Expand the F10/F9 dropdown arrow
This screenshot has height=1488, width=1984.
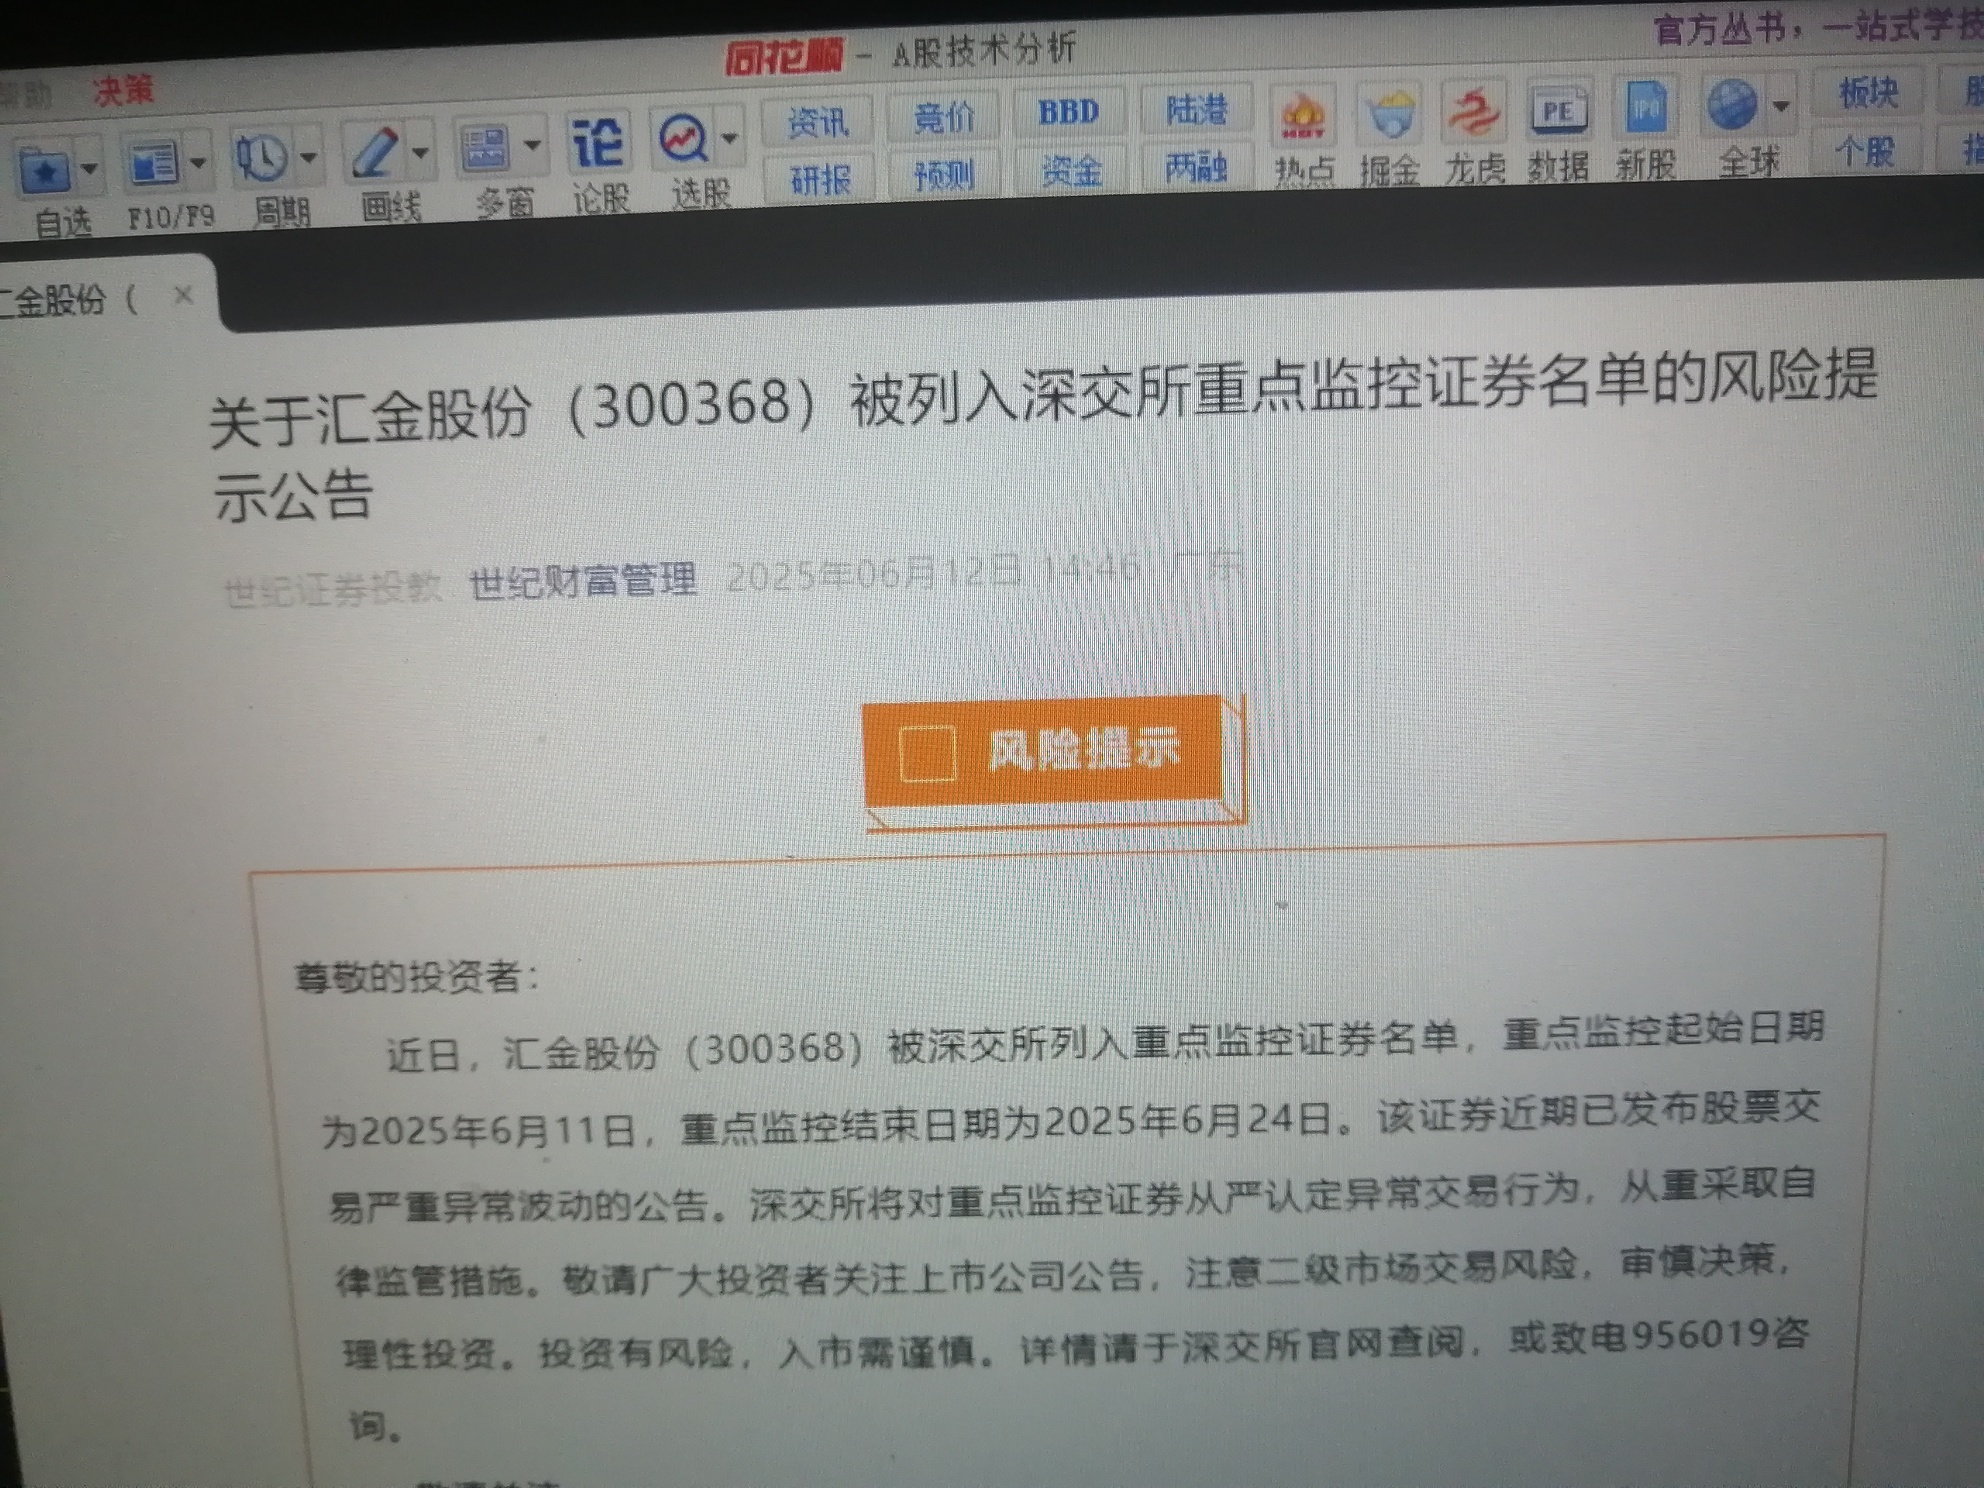coord(198,161)
